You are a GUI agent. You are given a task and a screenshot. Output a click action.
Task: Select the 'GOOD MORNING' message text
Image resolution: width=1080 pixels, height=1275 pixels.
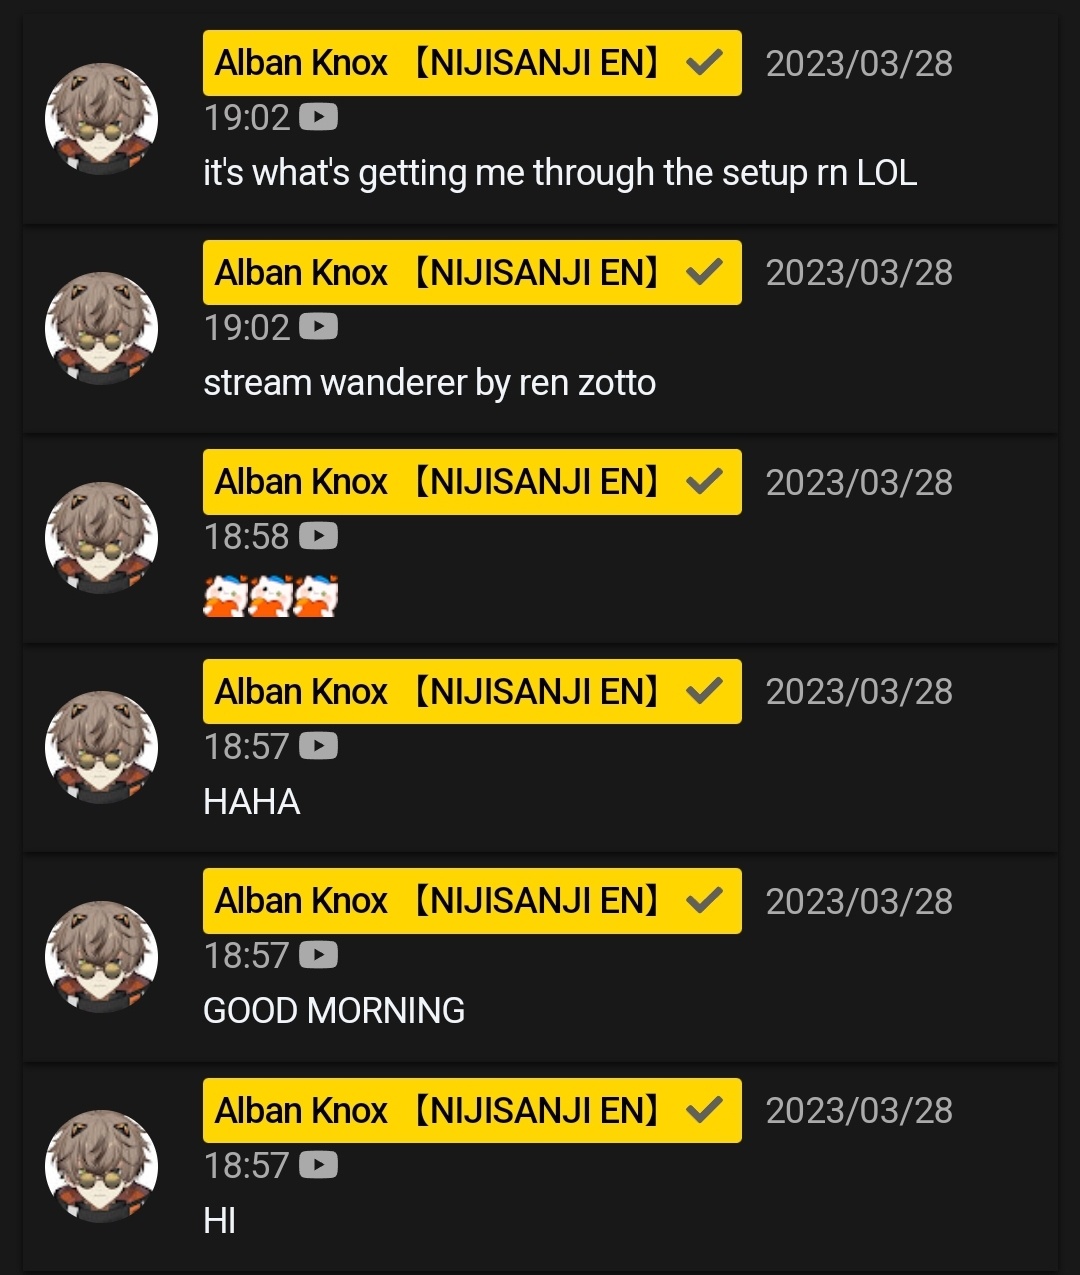coord(334,1011)
